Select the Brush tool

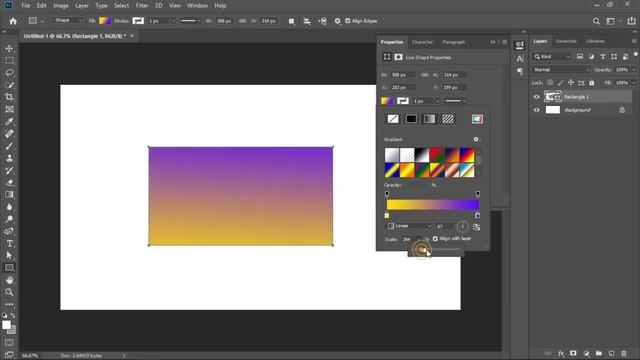[x=9, y=146]
